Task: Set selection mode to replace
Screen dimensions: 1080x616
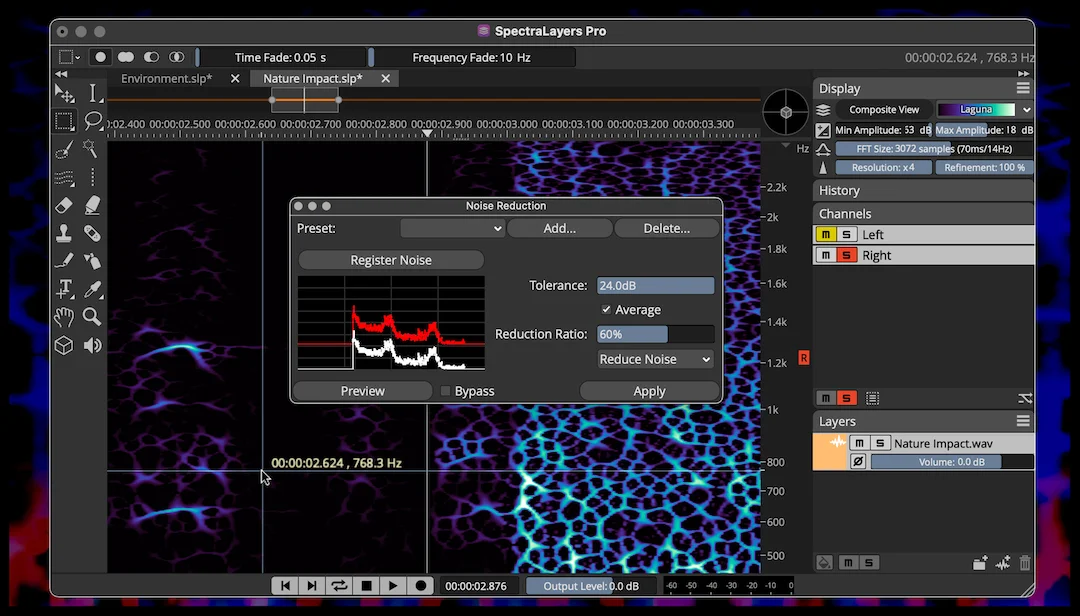Action: 101,57
